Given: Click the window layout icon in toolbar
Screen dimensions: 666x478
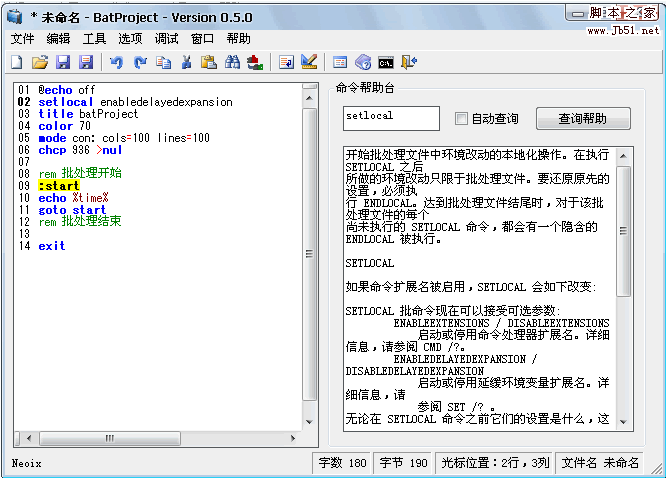Looking at the screenshot, I should (340, 62).
